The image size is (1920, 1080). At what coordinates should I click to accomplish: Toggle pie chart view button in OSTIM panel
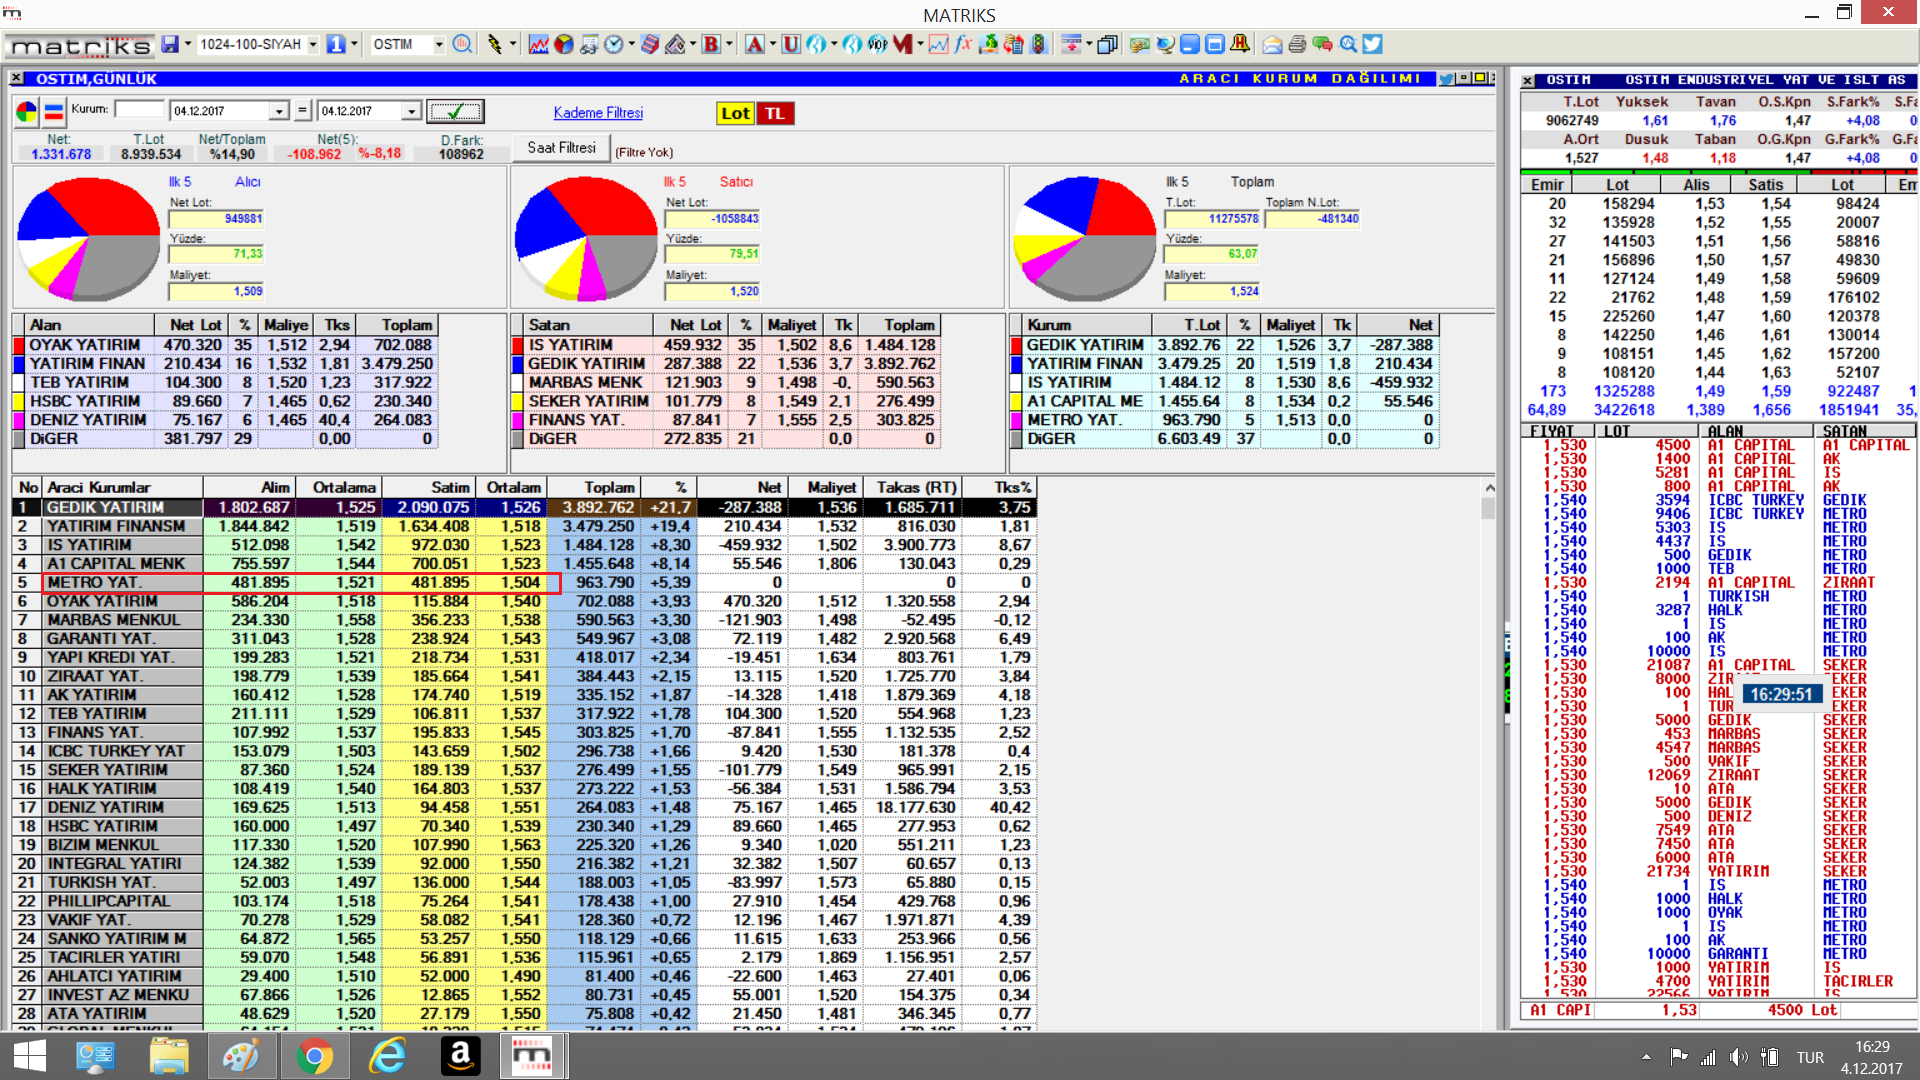point(27,112)
